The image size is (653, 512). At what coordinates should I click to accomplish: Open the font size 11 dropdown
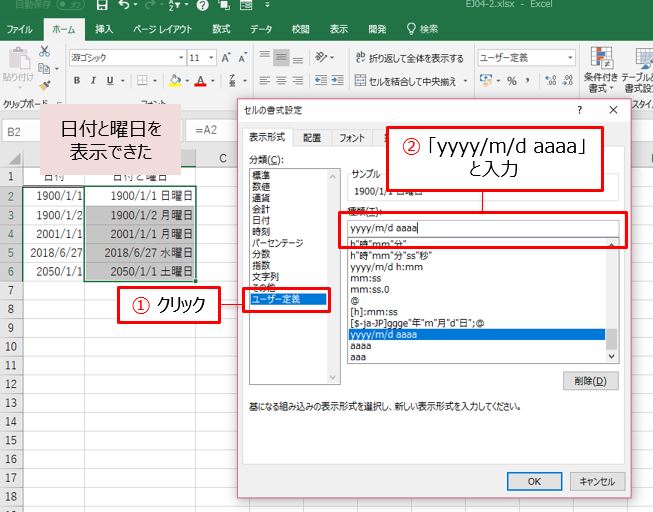click(x=211, y=57)
